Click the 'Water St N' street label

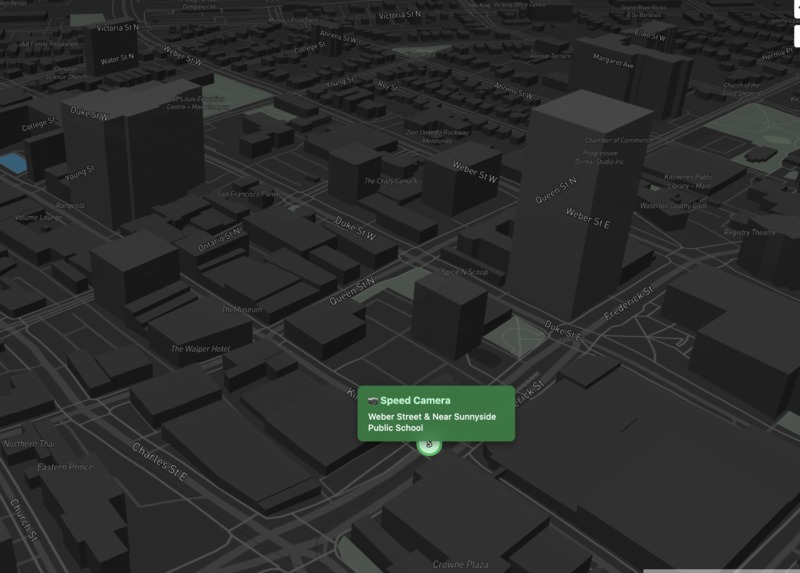[x=117, y=60]
